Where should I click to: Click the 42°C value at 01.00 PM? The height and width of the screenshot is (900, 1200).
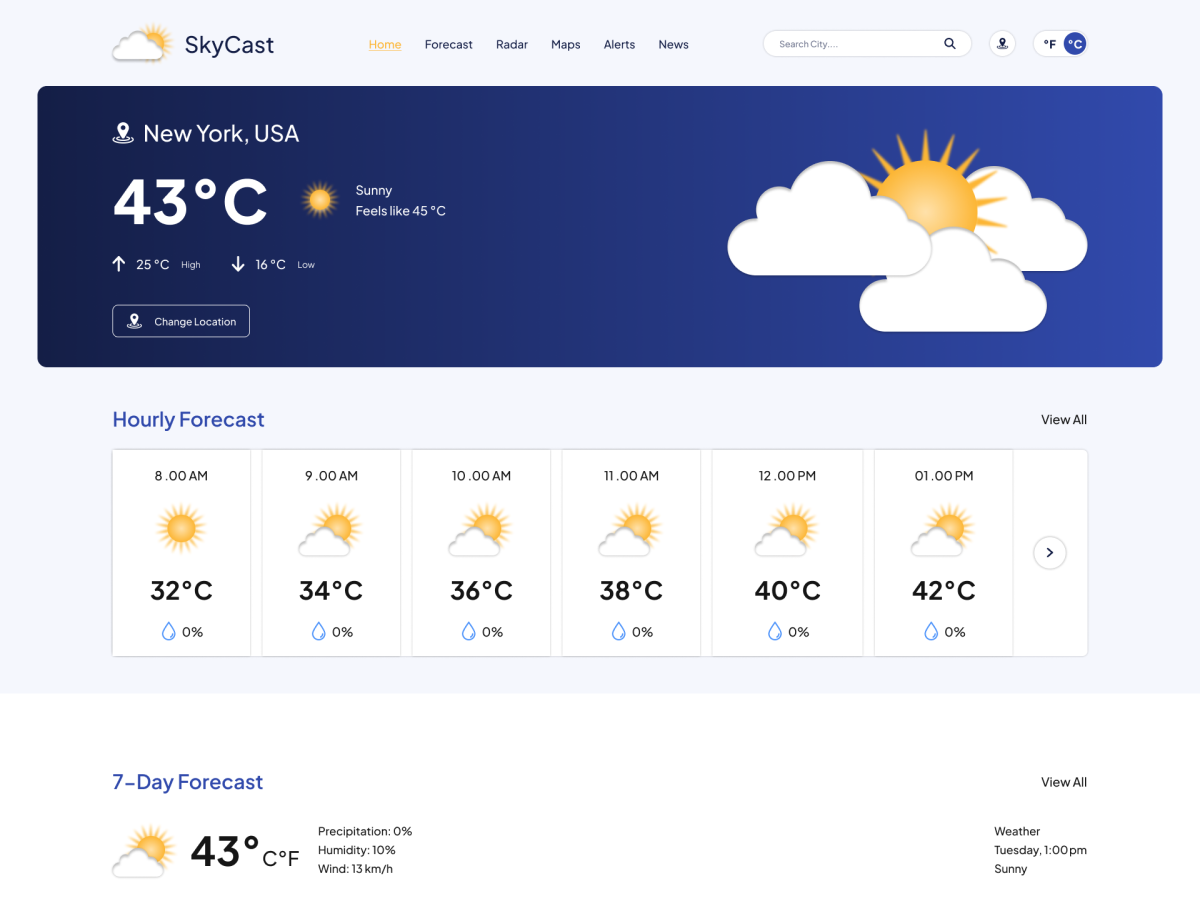click(x=943, y=590)
